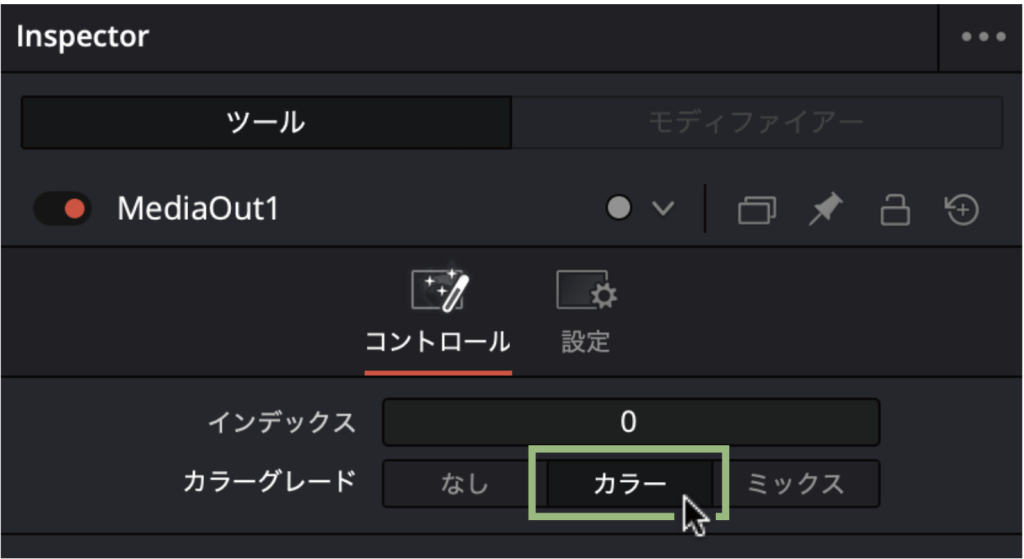Toggle the lock icon for MediaOut1
The width and height of the screenshot is (1024, 559).
click(893, 210)
